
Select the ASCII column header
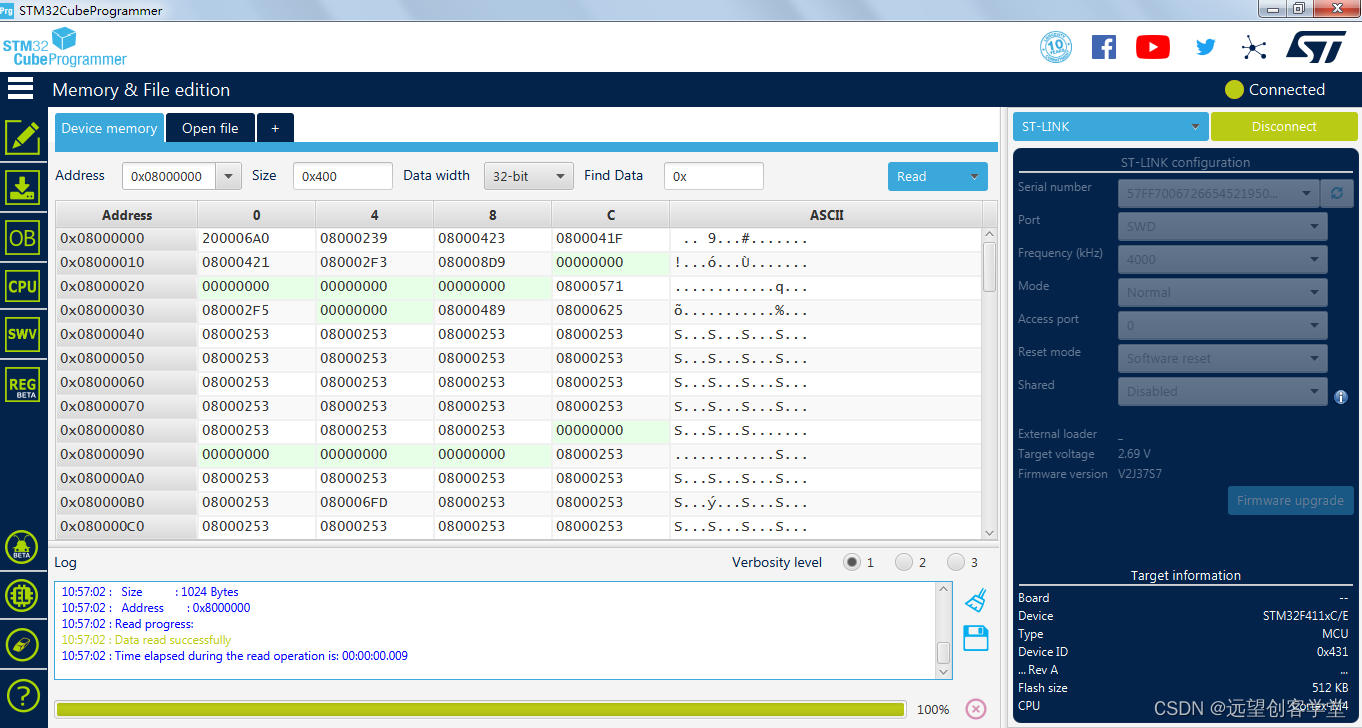(x=826, y=215)
